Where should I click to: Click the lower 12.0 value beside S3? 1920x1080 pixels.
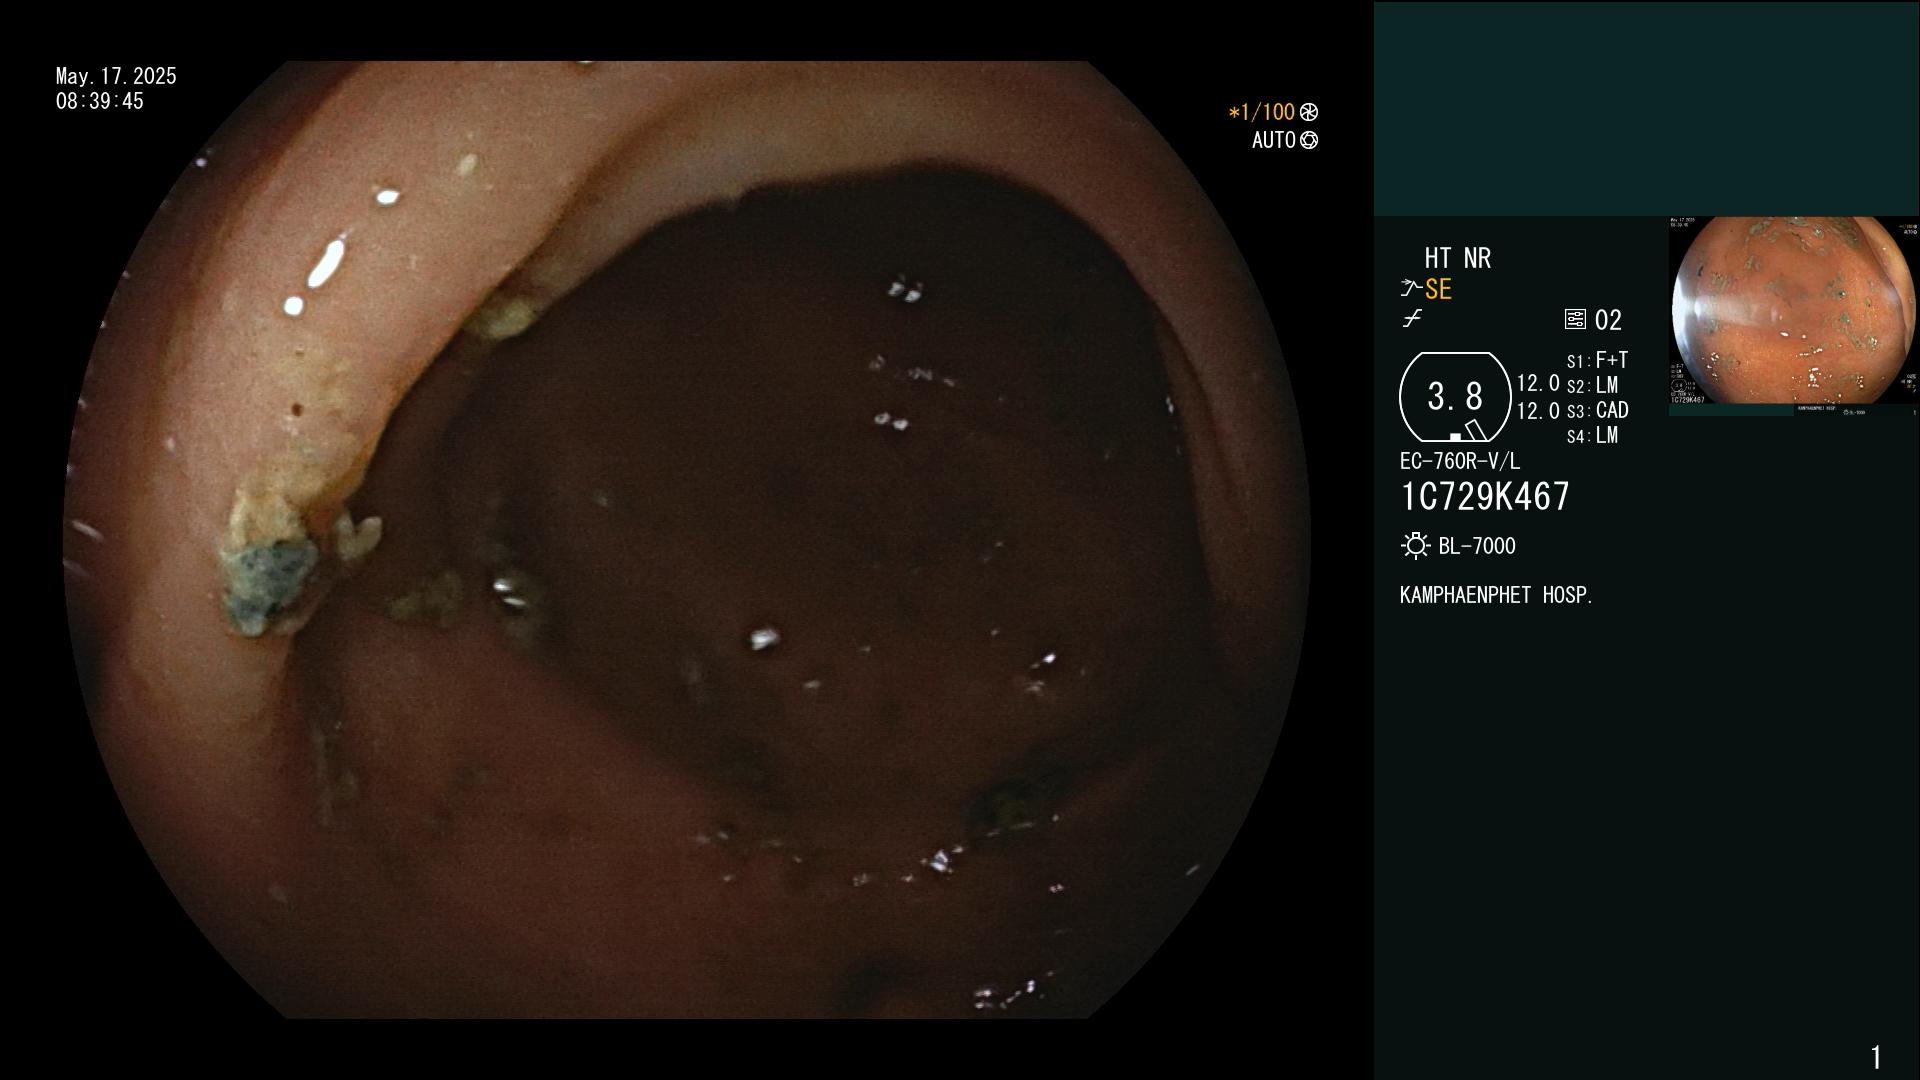[1538, 411]
